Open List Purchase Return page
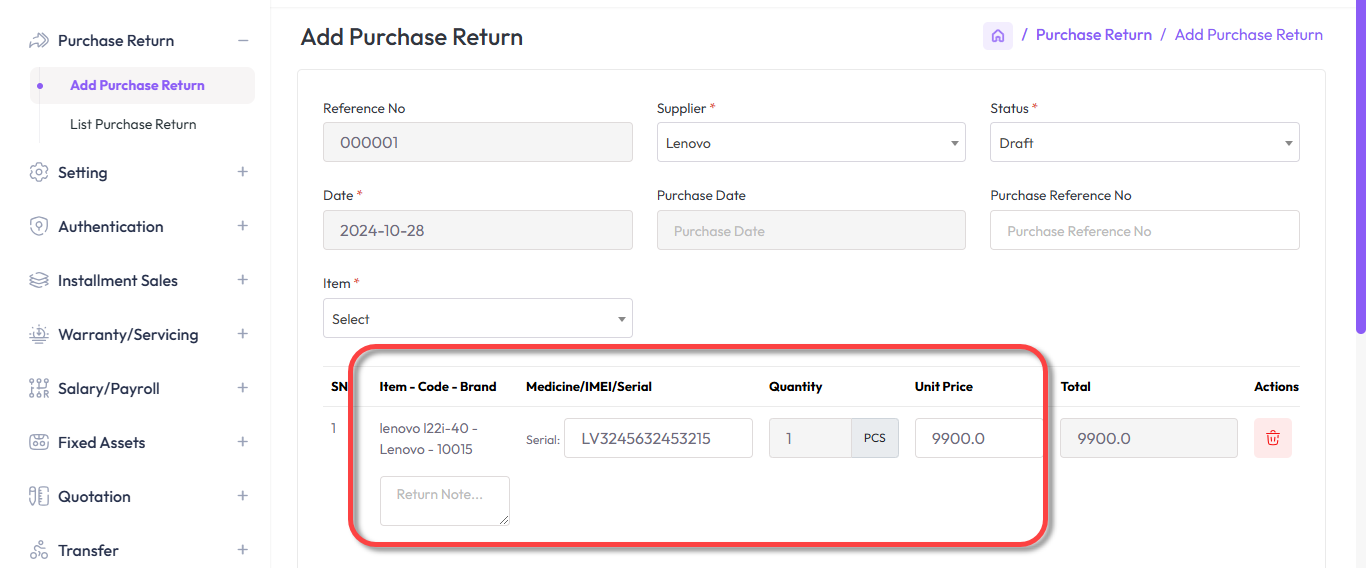This screenshot has height=568, width=1366. (x=133, y=125)
